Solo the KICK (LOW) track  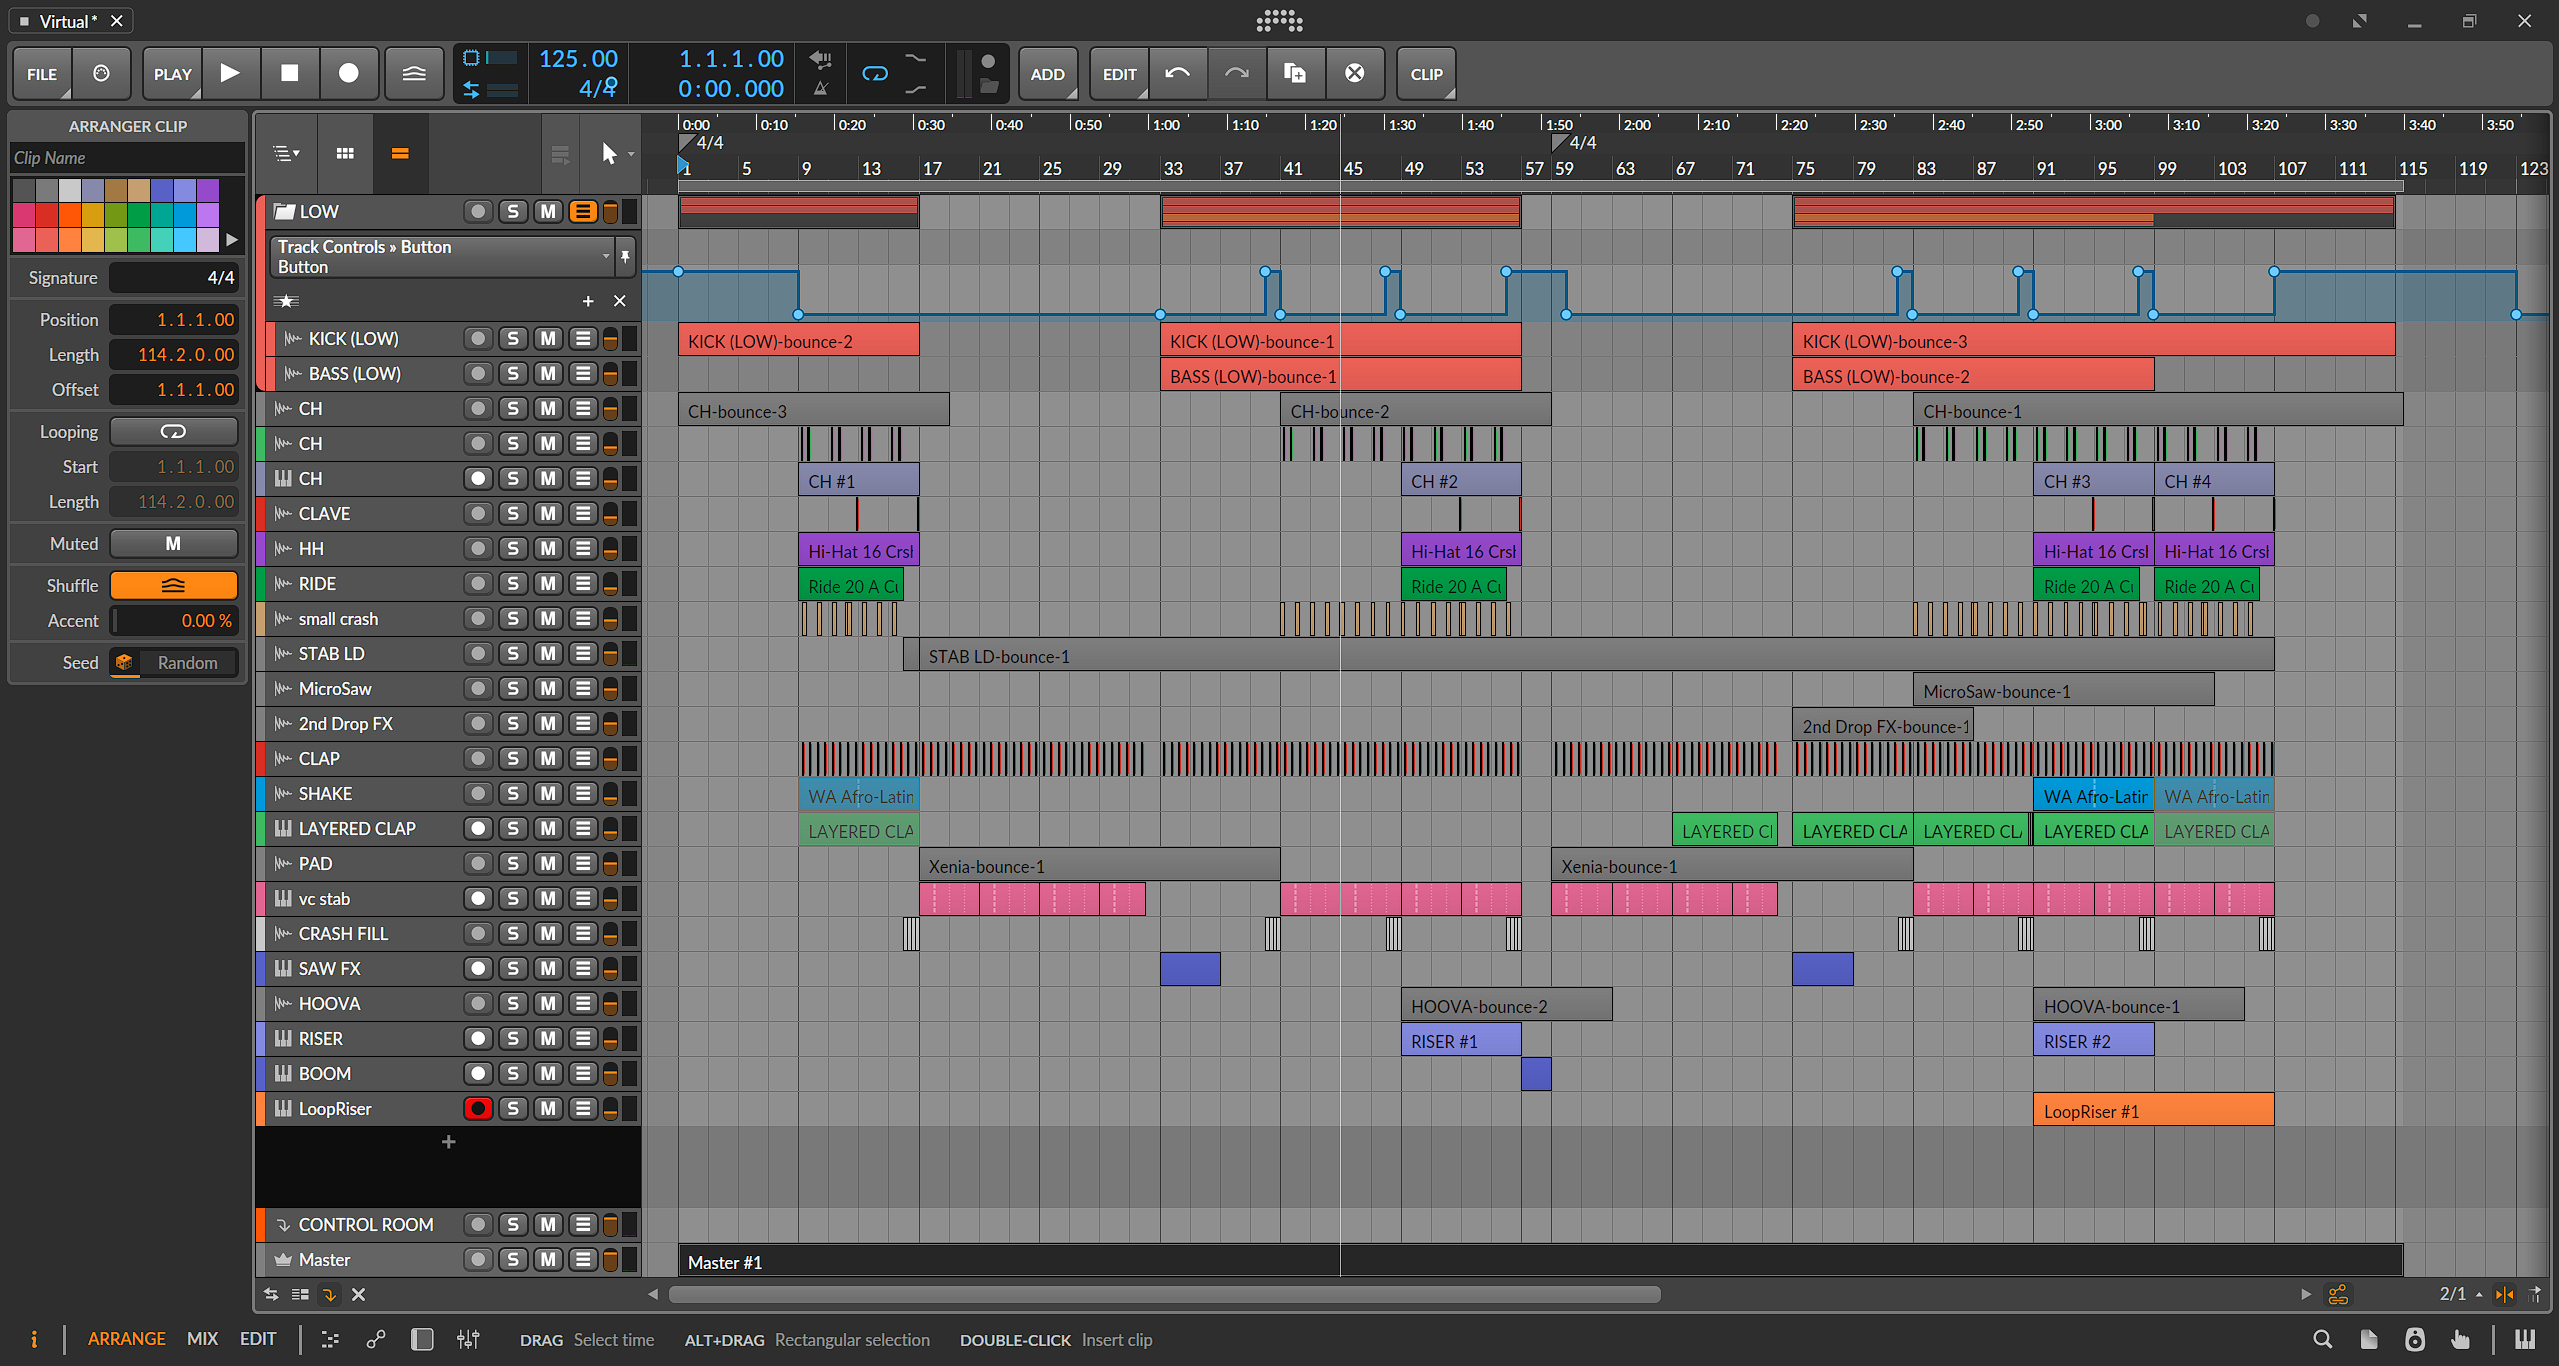513,339
